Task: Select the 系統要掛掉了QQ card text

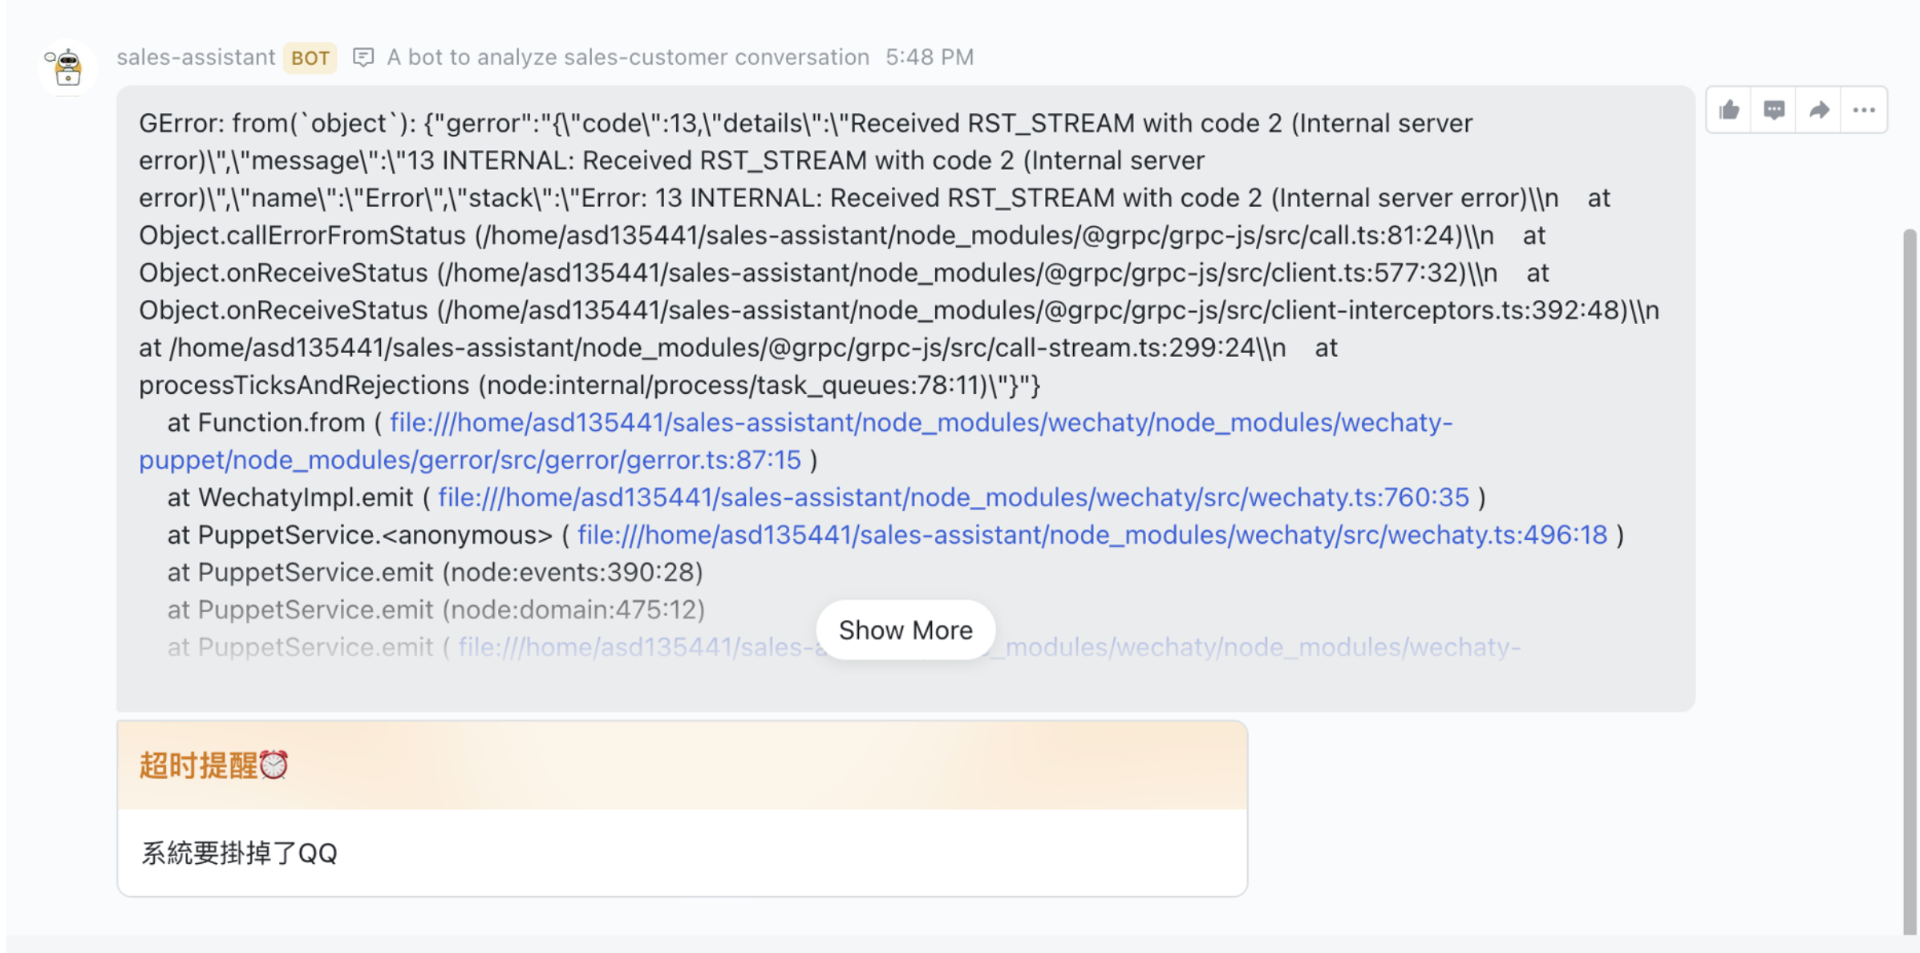Action: coord(239,853)
